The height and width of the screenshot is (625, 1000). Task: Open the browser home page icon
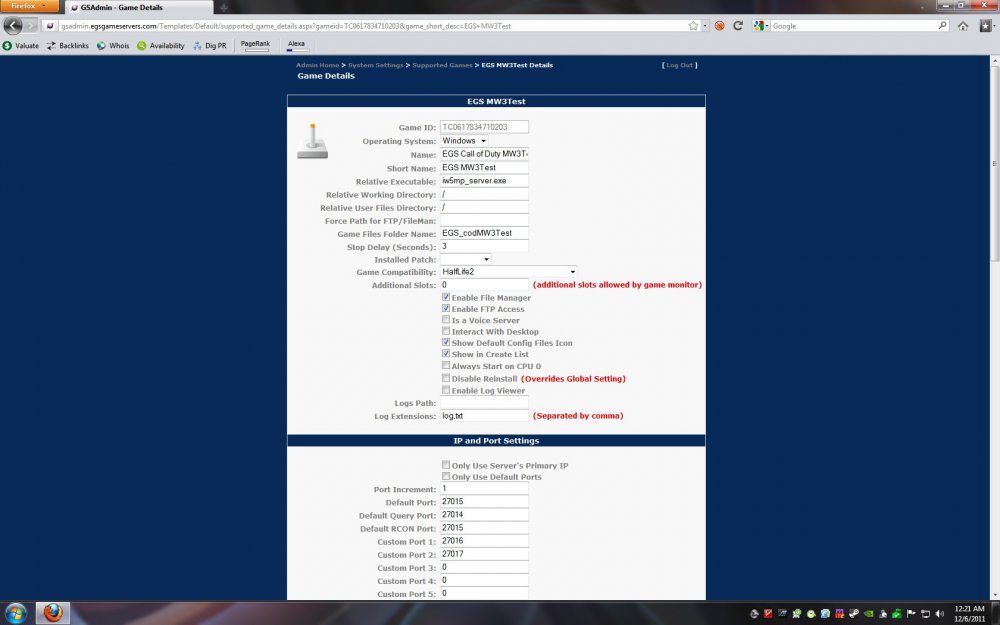pyautogui.click(x=963, y=26)
